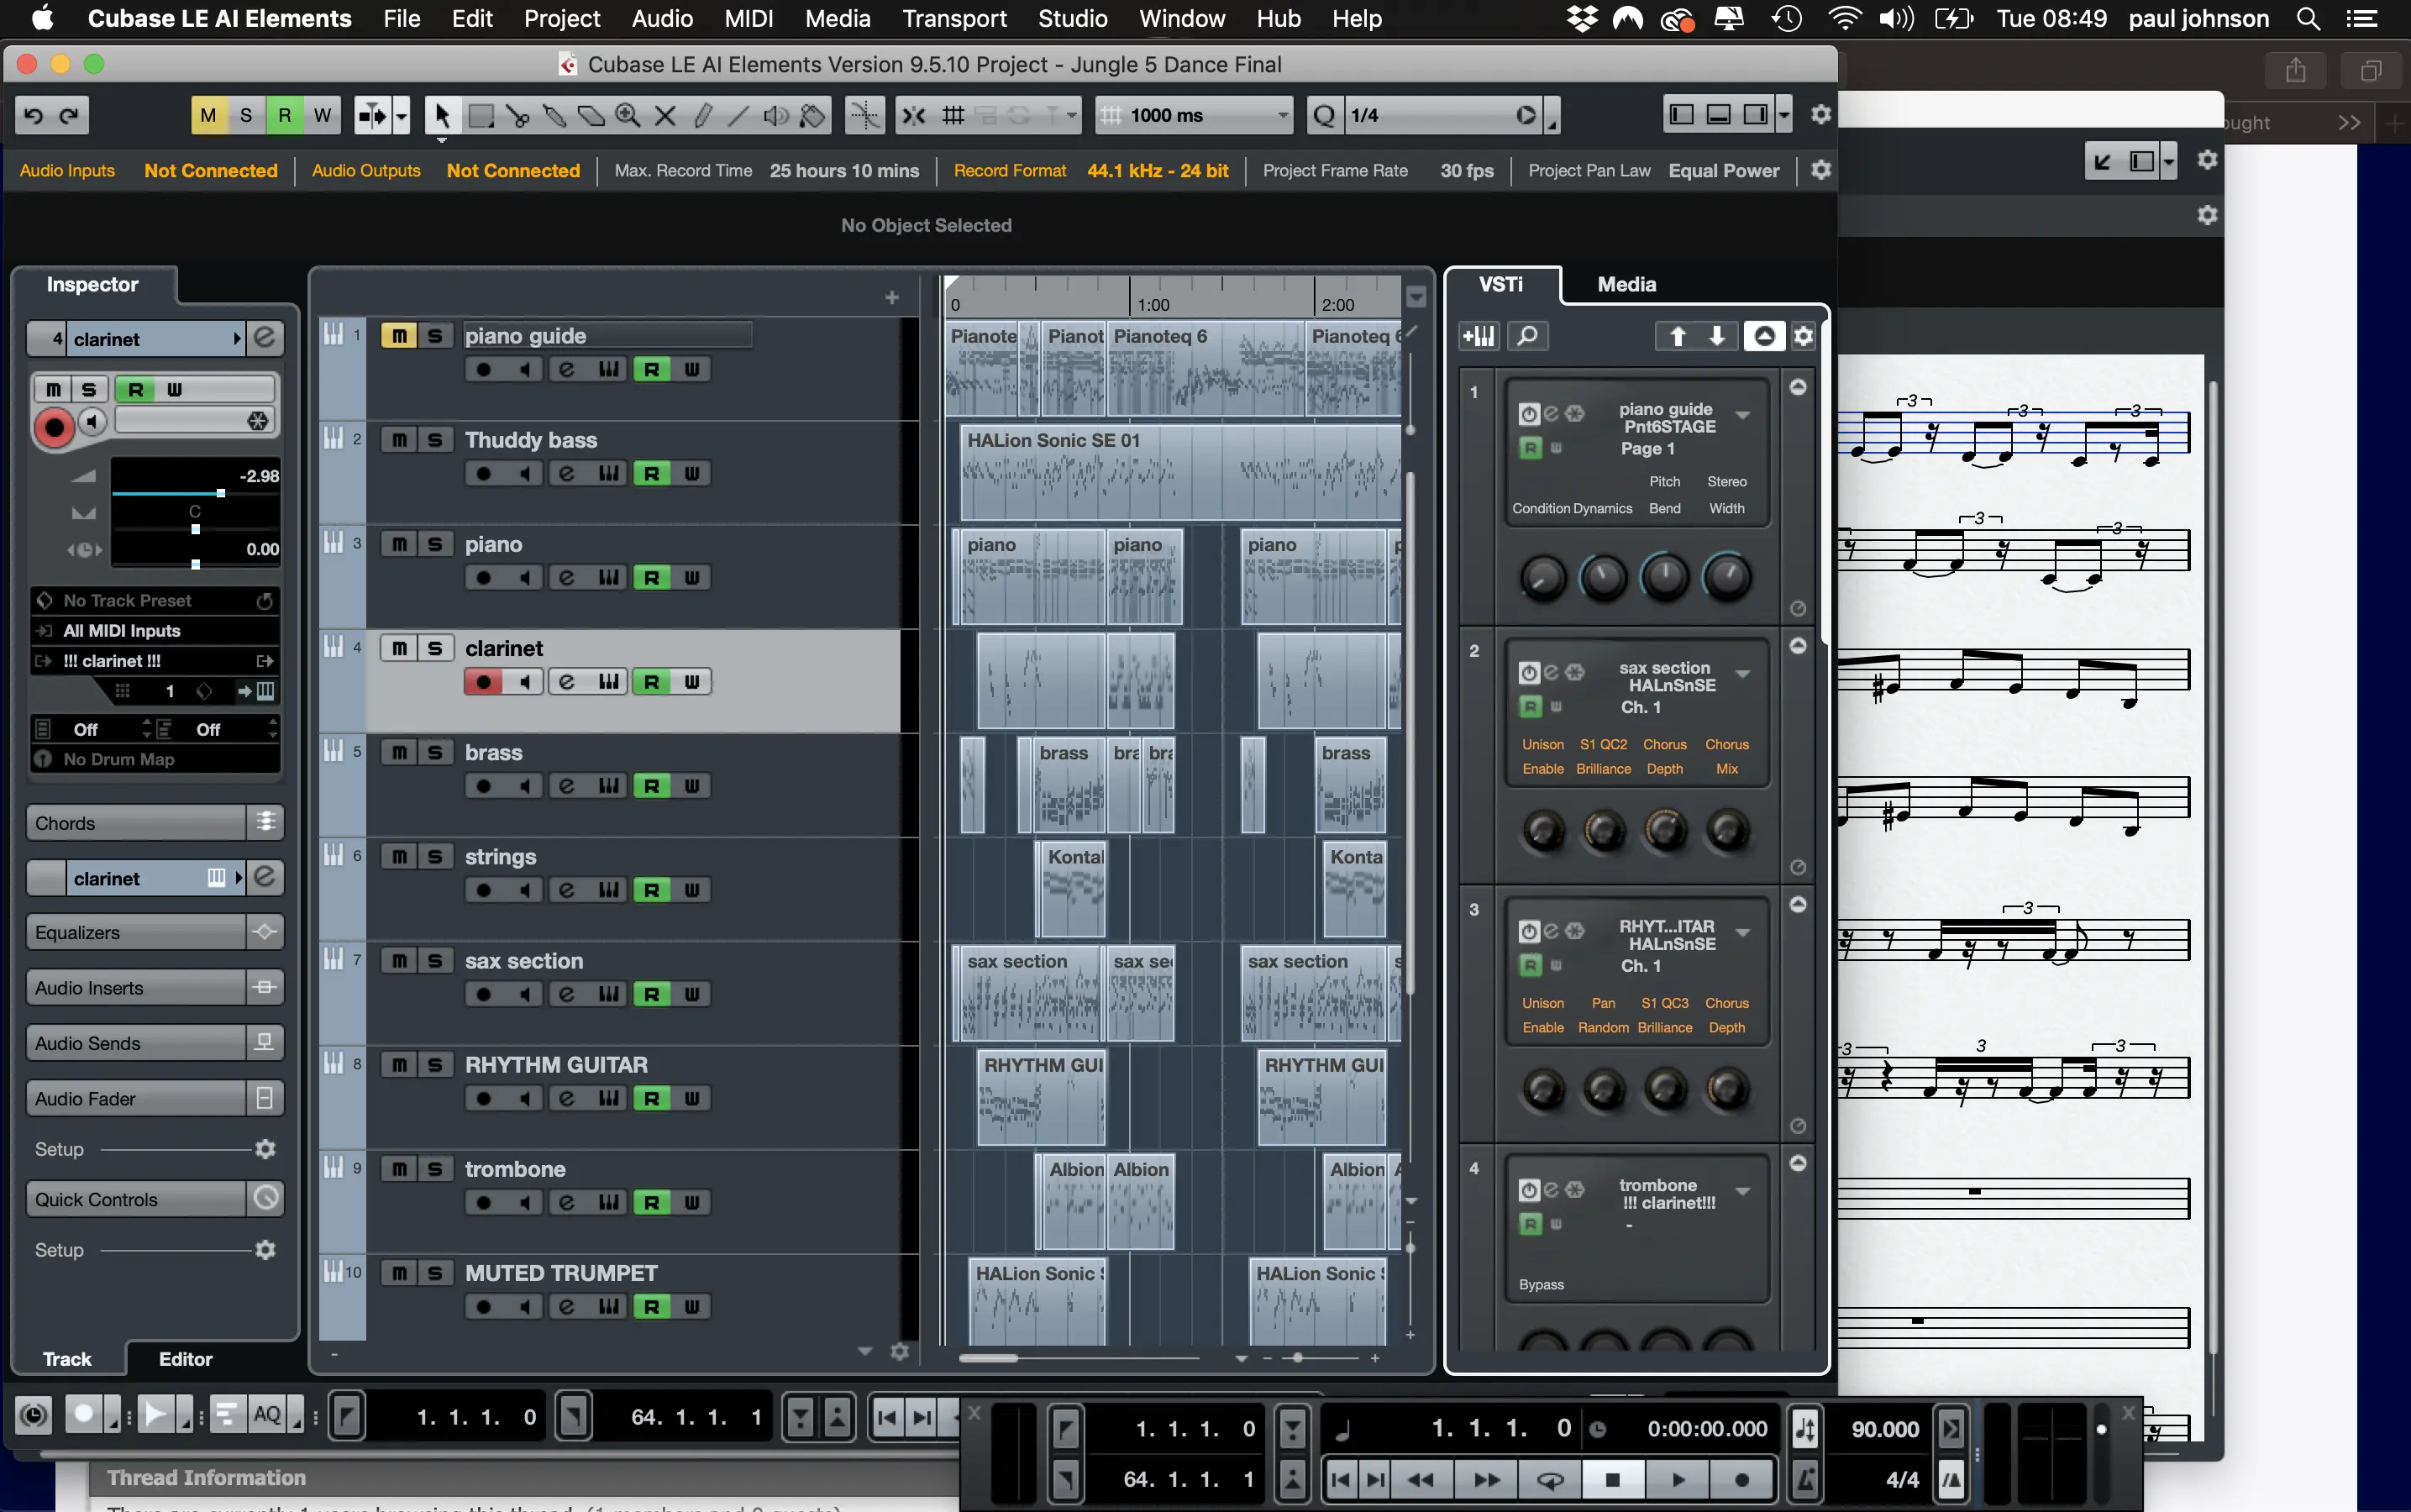Open Find Instruments search in VSTi panel
Screen dimensions: 2411x1512
tap(1527, 336)
